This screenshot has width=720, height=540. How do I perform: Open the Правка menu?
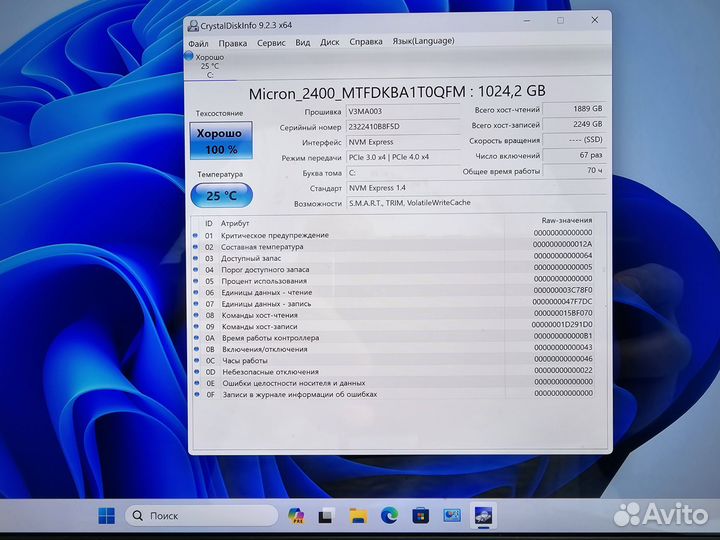233,43
